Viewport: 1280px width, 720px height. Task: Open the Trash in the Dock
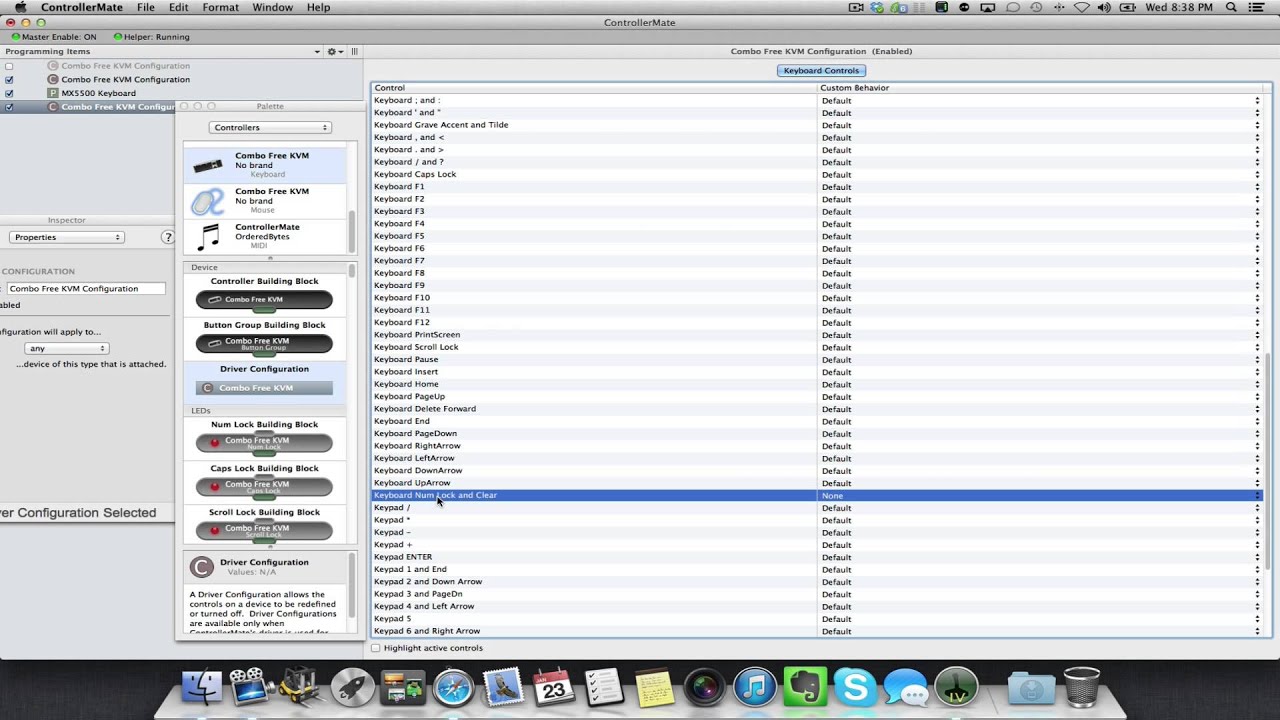tap(1081, 687)
